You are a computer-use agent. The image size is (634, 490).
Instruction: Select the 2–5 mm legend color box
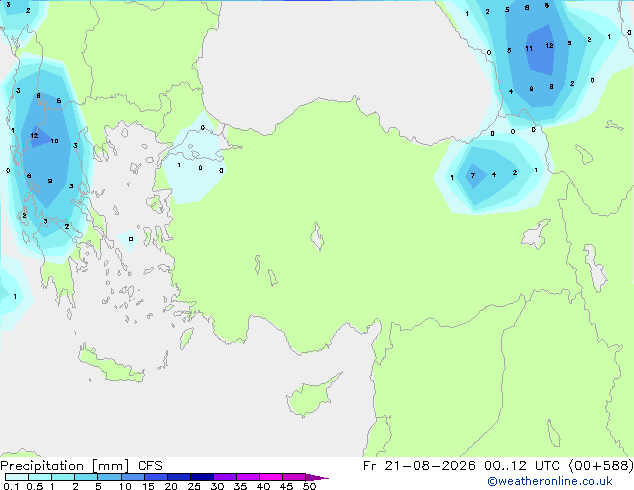86,477
